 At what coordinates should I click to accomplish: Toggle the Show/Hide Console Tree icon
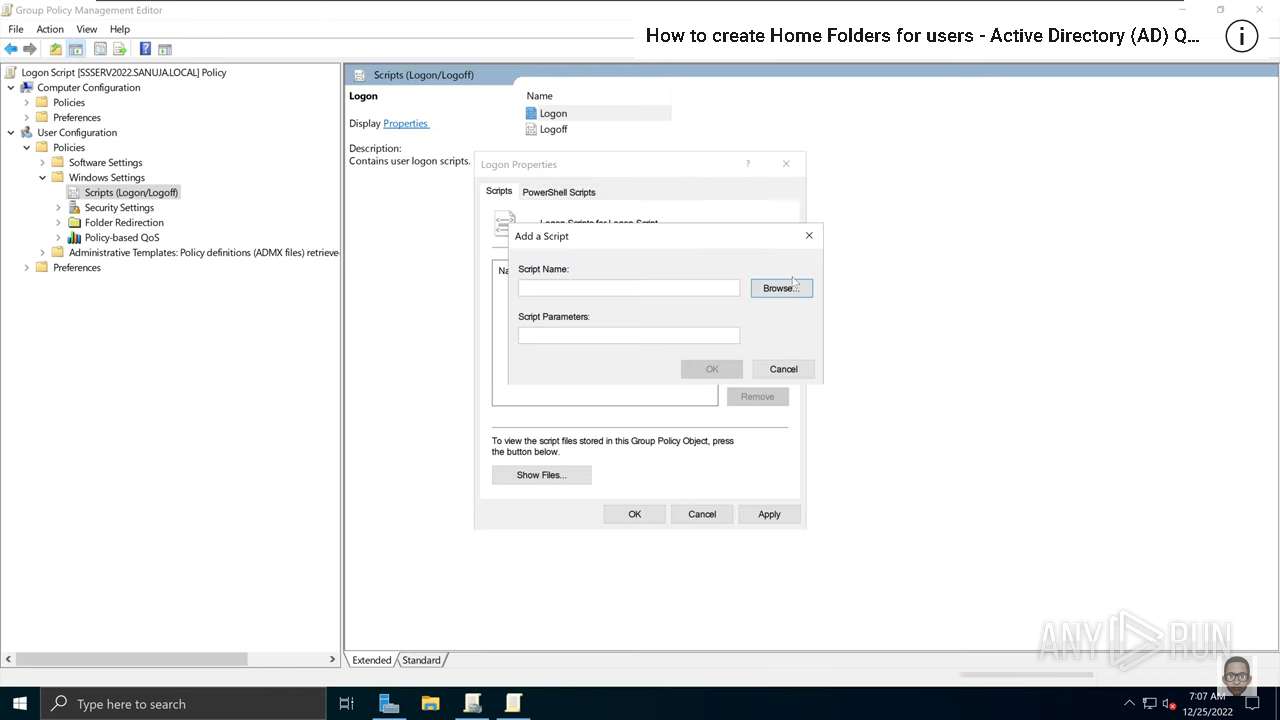[x=75, y=49]
